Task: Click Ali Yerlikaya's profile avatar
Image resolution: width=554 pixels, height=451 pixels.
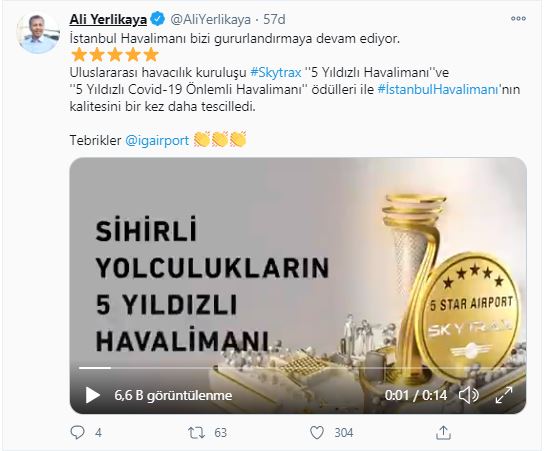Action: click(x=38, y=33)
